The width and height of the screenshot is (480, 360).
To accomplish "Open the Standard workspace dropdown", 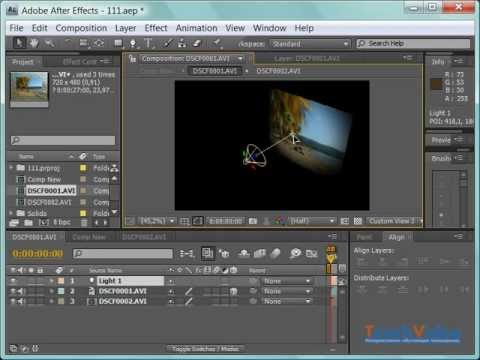I will [310, 44].
